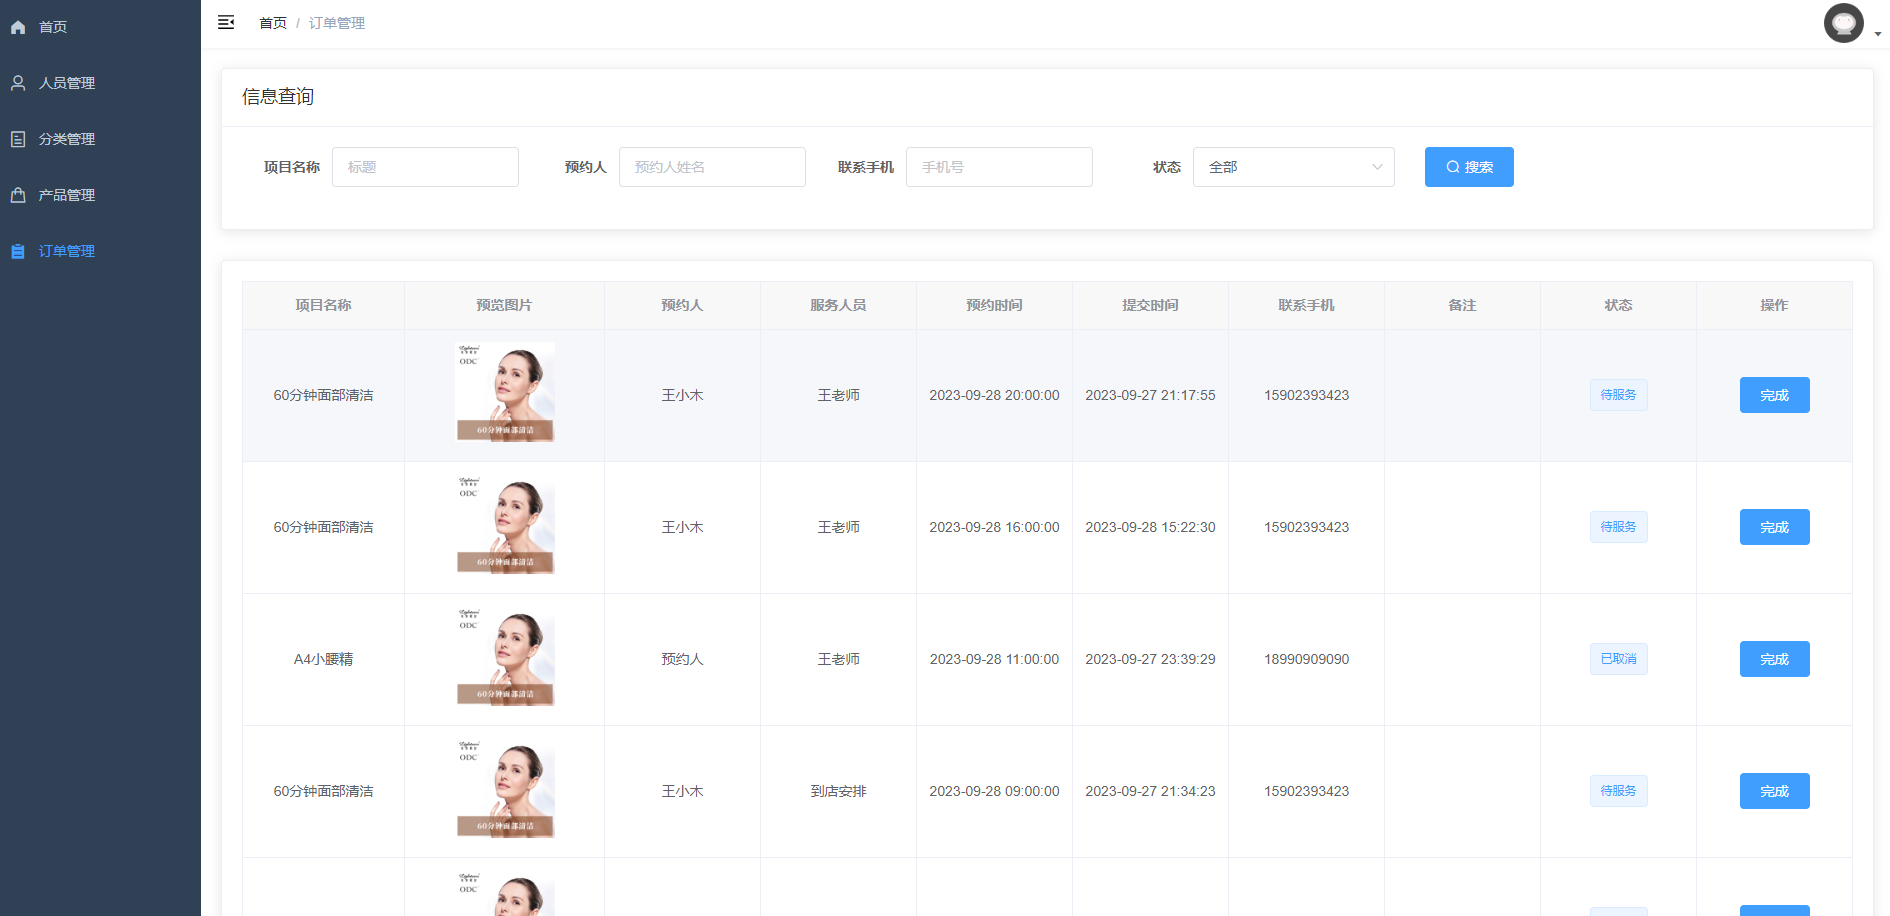1890x916 pixels.
Task: Click appointment time 2023-09-28 11:00:00
Action: point(994,659)
